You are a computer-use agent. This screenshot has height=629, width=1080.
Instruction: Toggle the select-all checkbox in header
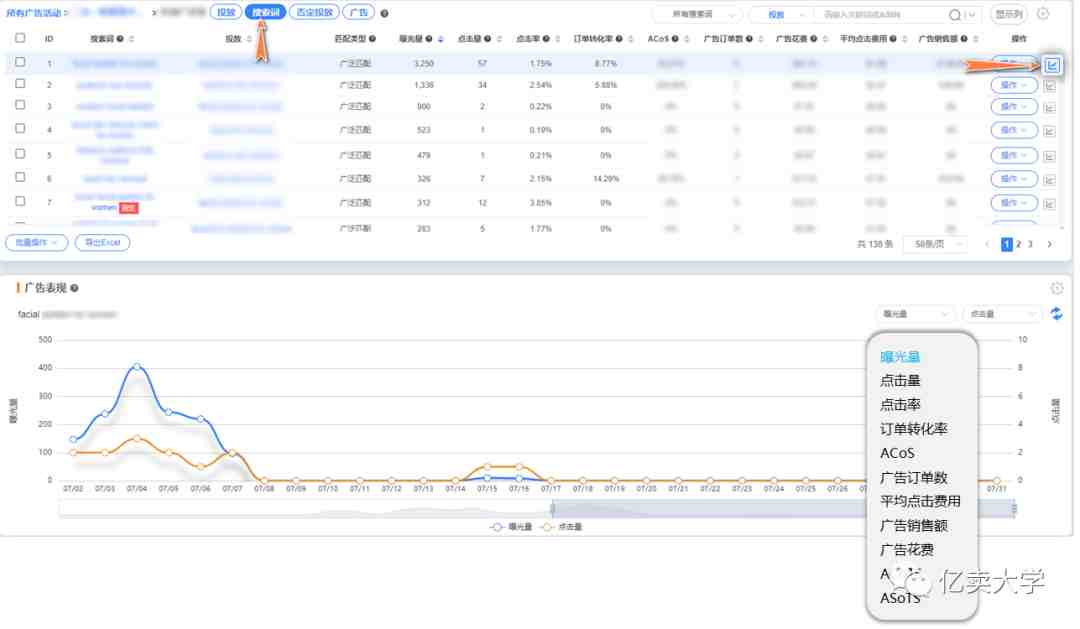pyautogui.click(x=20, y=38)
